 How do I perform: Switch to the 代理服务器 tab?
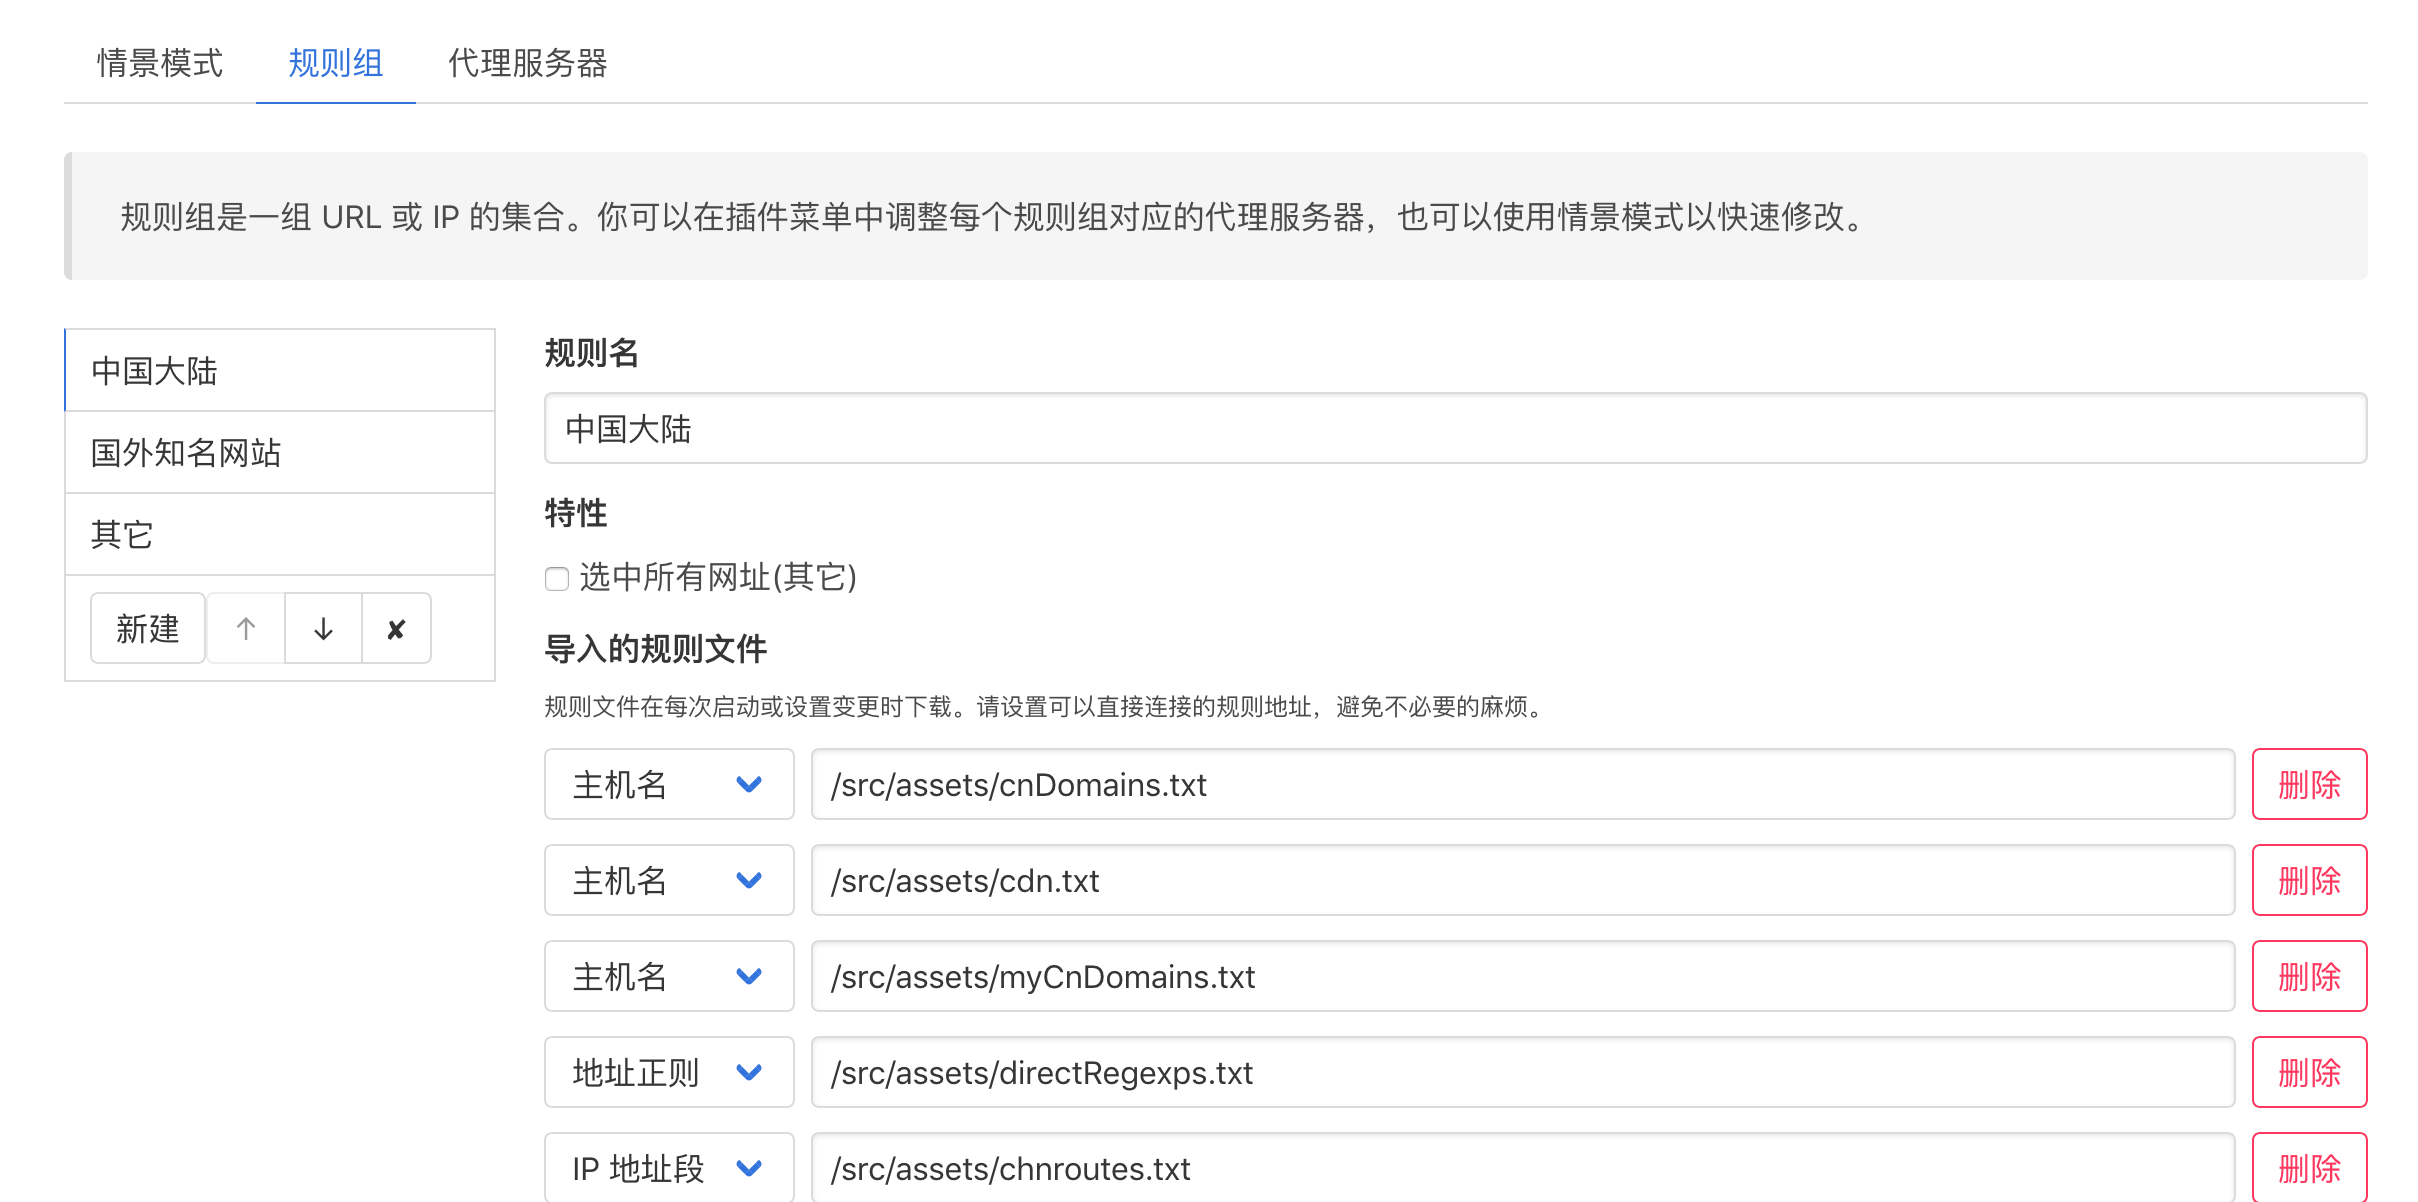[527, 63]
